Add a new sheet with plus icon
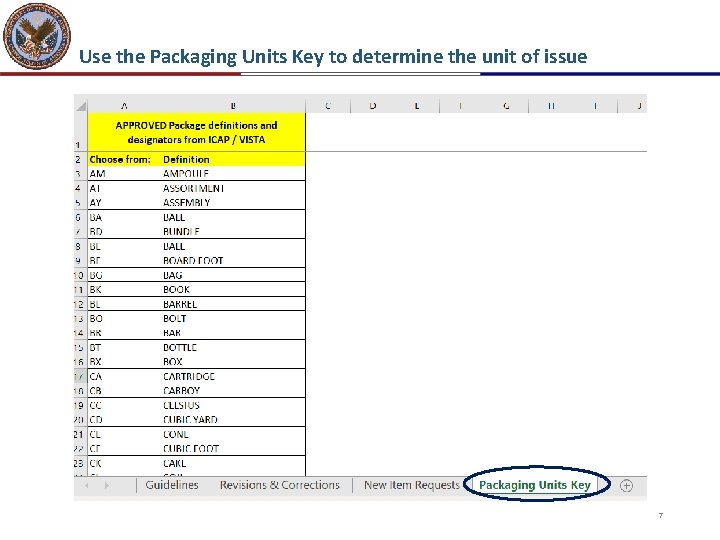This screenshot has width=720, height=540. [x=626, y=485]
